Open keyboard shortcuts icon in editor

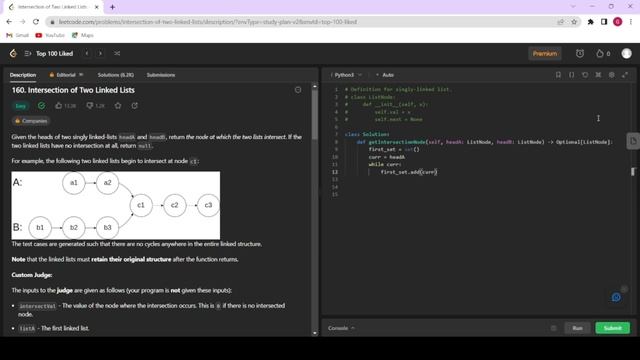point(598,75)
